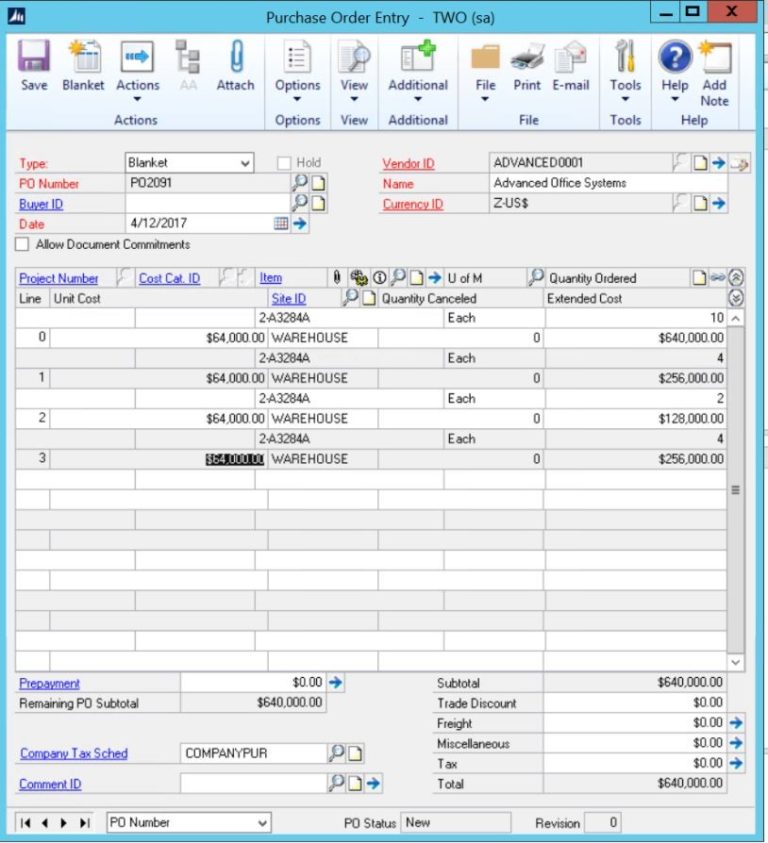Open the Date calendar picker icon
This screenshot has width=768, height=843.
281,223
